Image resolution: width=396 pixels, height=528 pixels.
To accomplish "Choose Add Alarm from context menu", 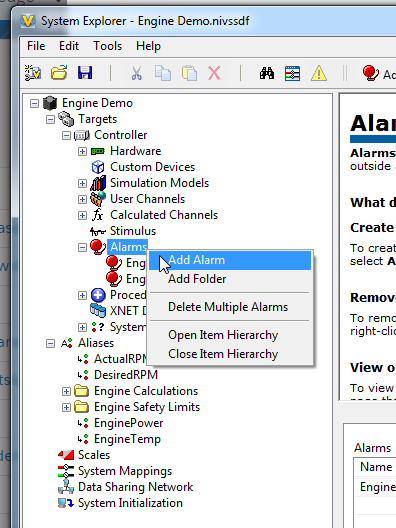I will (x=230, y=260).
